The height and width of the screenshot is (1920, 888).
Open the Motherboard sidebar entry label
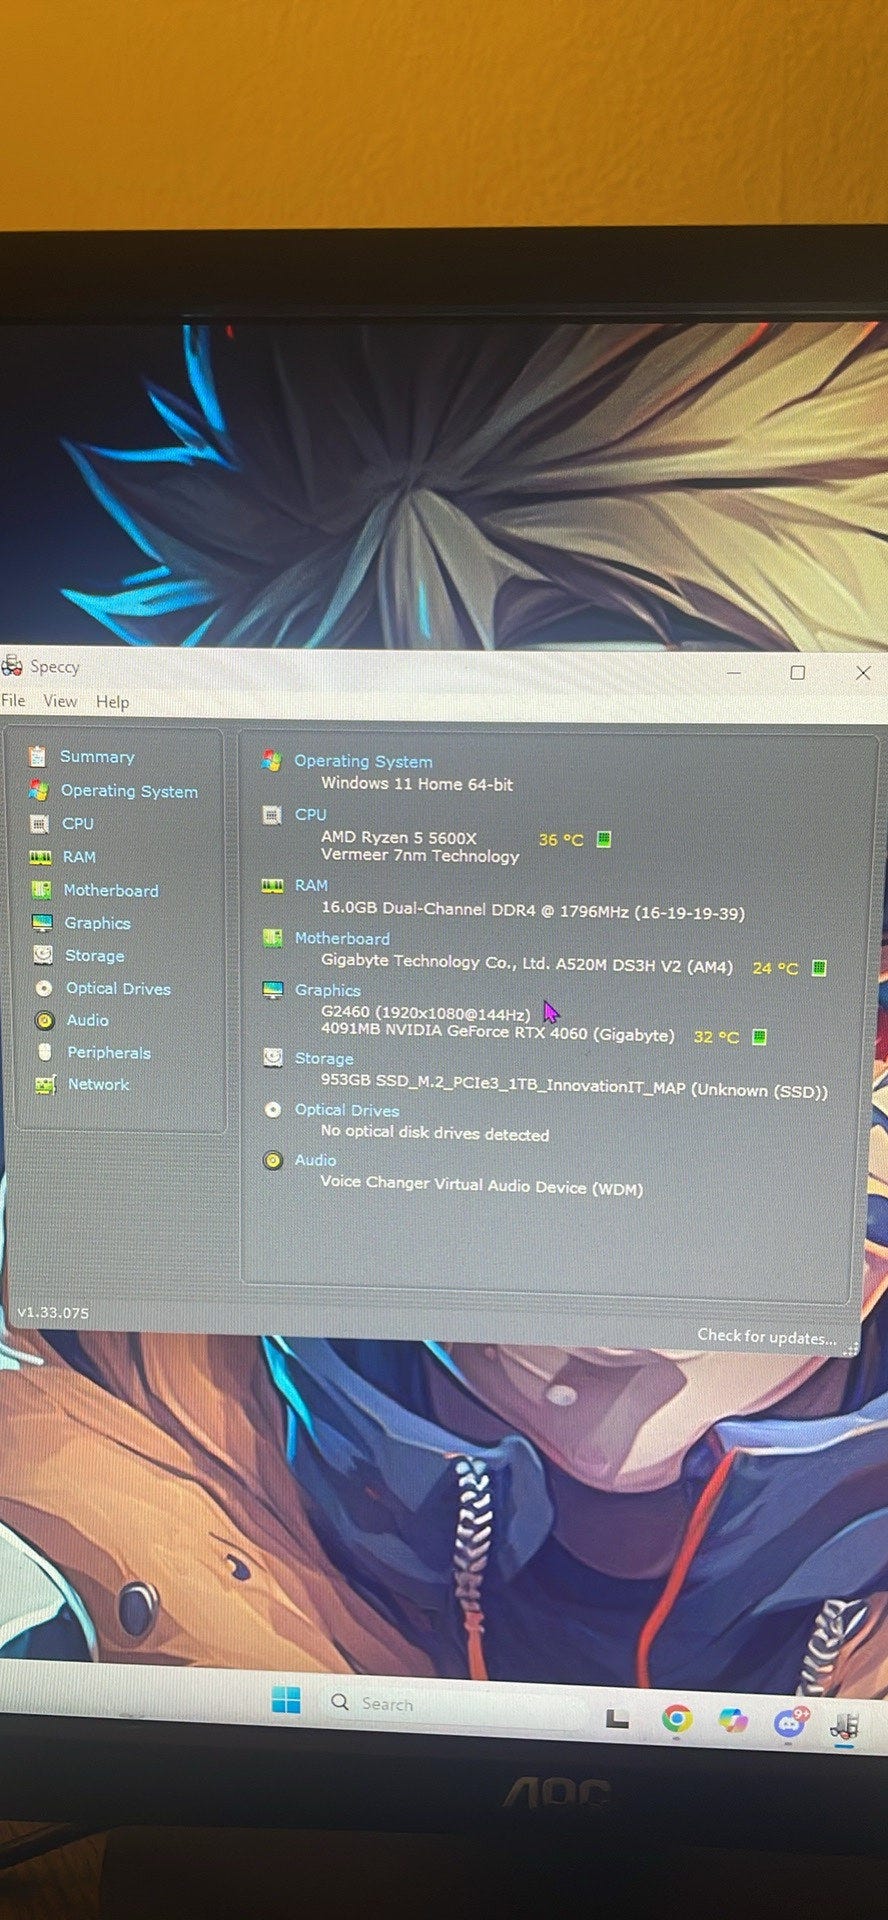click(x=111, y=890)
